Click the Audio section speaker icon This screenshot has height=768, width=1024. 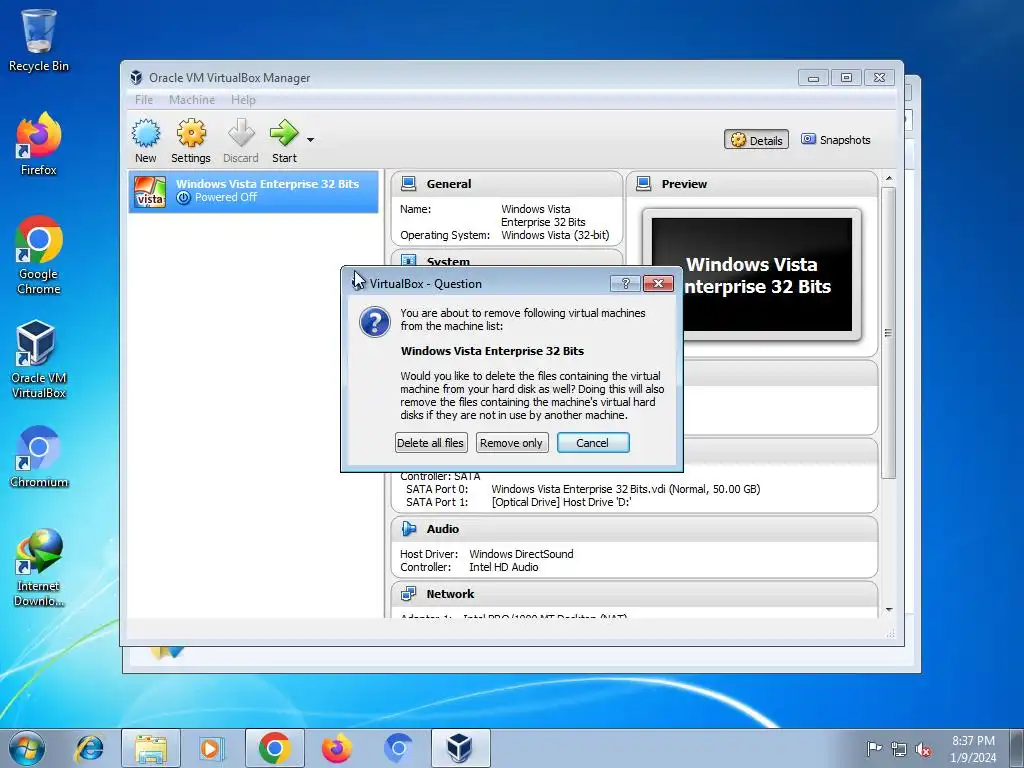click(x=409, y=529)
